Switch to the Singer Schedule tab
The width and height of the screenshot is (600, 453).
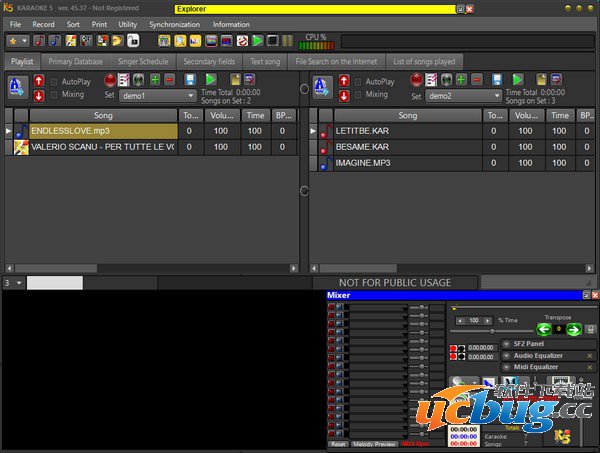143,61
